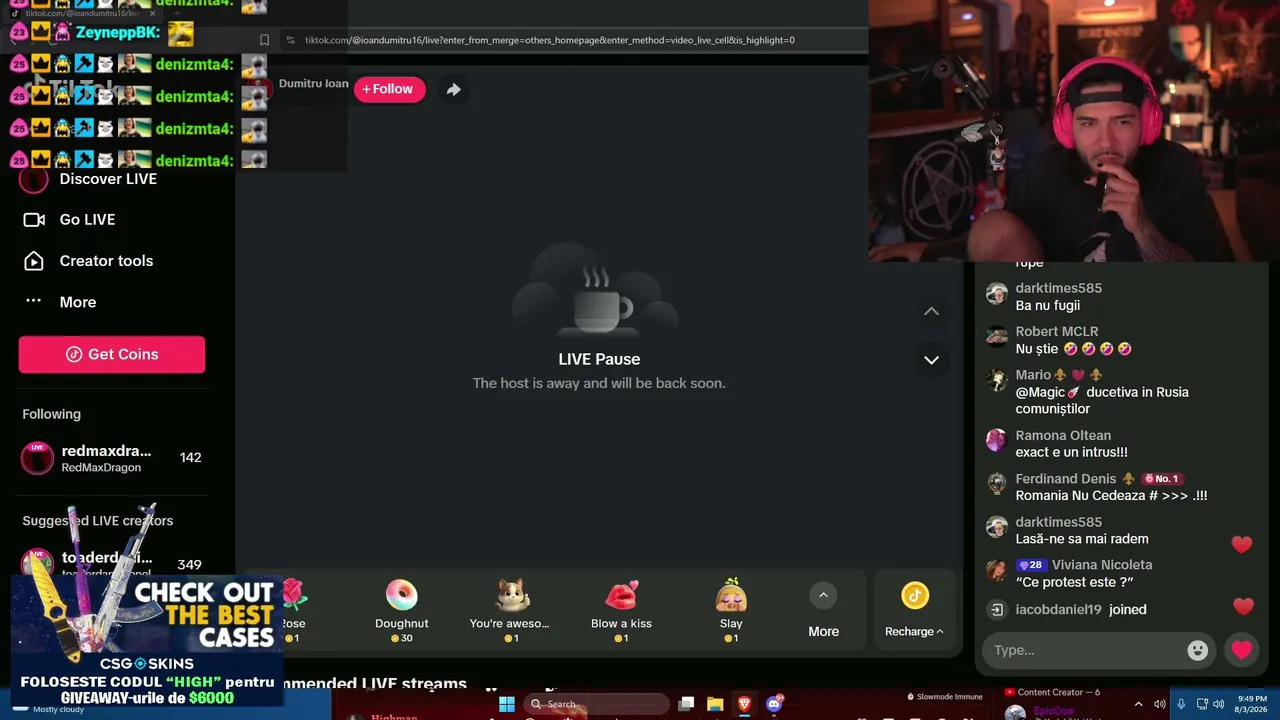Click the site settings icon in the address bar
Image resolution: width=1280 pixels, height=720 pixels.
click(x=290, y=40)
